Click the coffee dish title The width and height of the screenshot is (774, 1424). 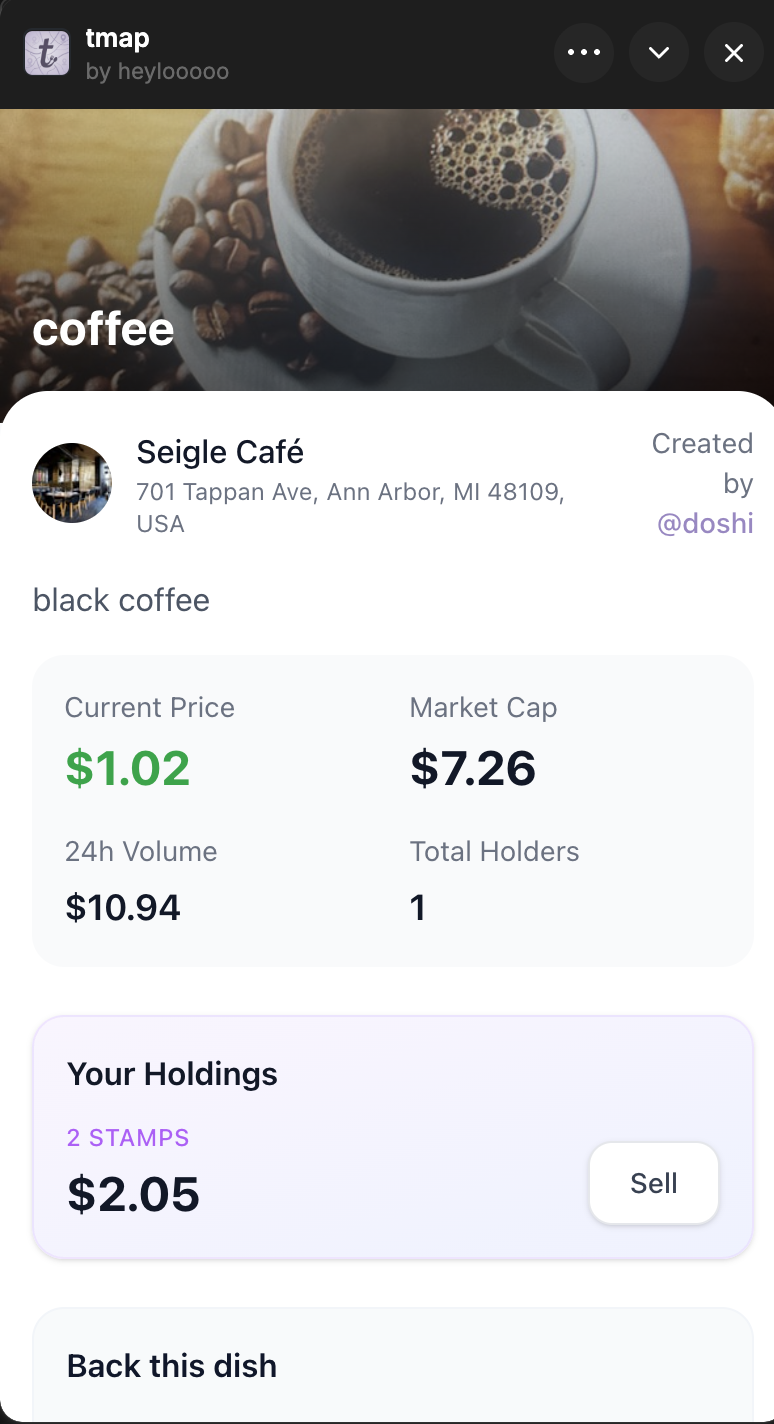[103, 329]
